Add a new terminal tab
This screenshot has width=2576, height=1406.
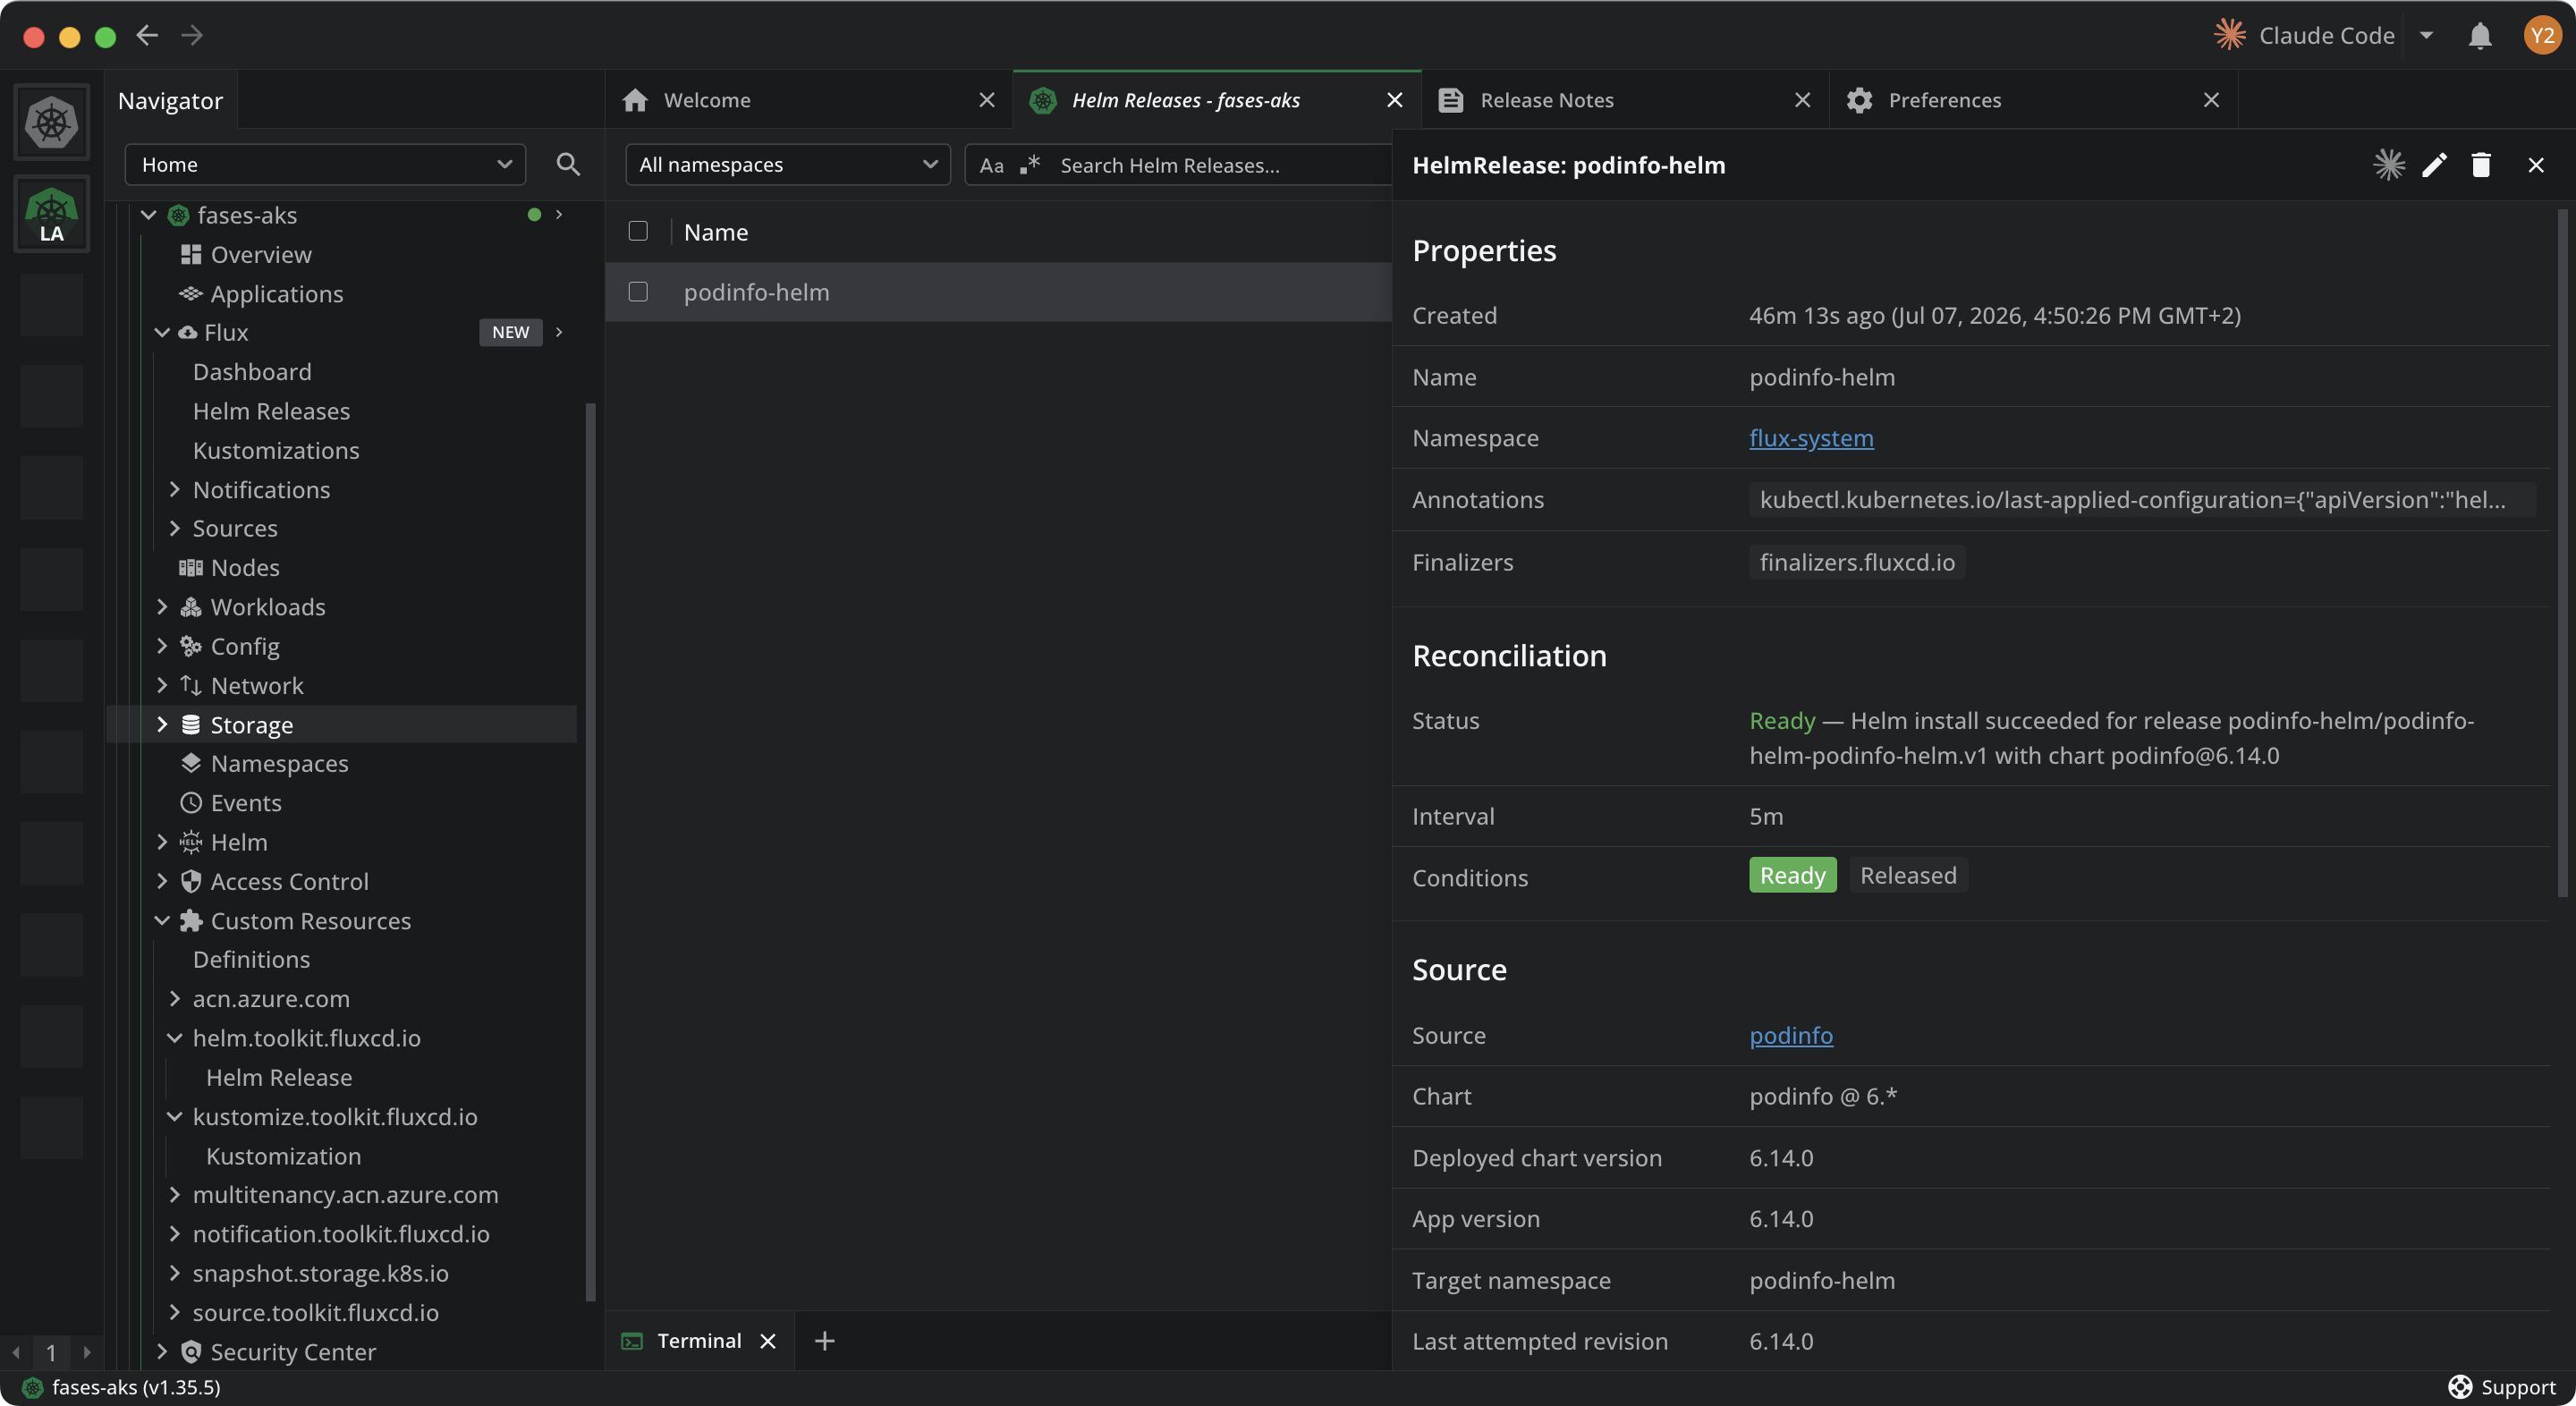(x=824, y=1341)
